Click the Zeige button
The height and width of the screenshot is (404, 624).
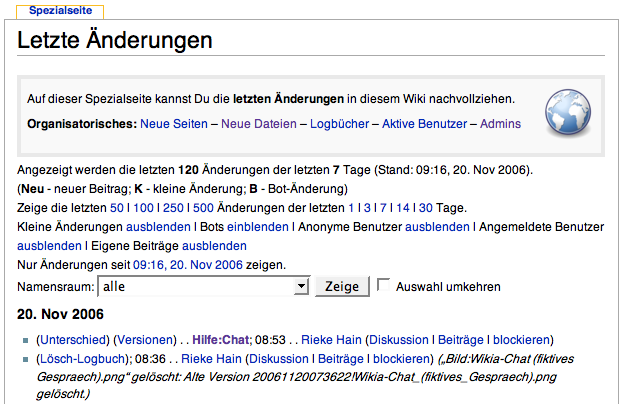pyautogui.click(x=342, y=286)
